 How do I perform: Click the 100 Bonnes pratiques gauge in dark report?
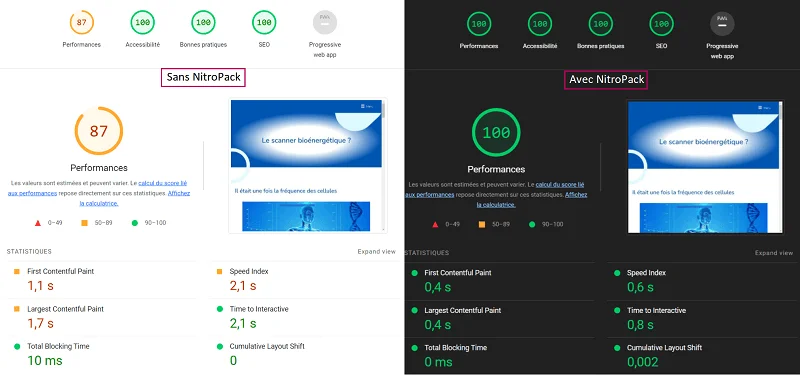pyautogui.click(x=601, y=24)
